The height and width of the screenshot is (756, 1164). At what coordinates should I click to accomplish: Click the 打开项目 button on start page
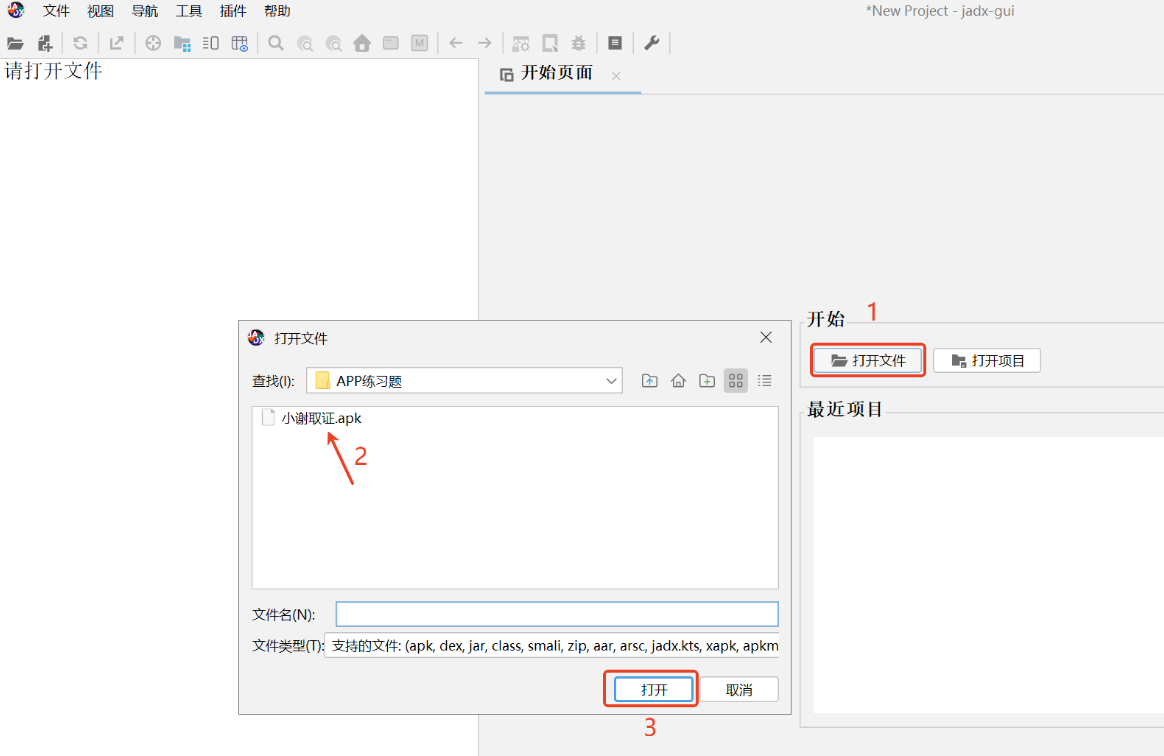click(987, 361)
